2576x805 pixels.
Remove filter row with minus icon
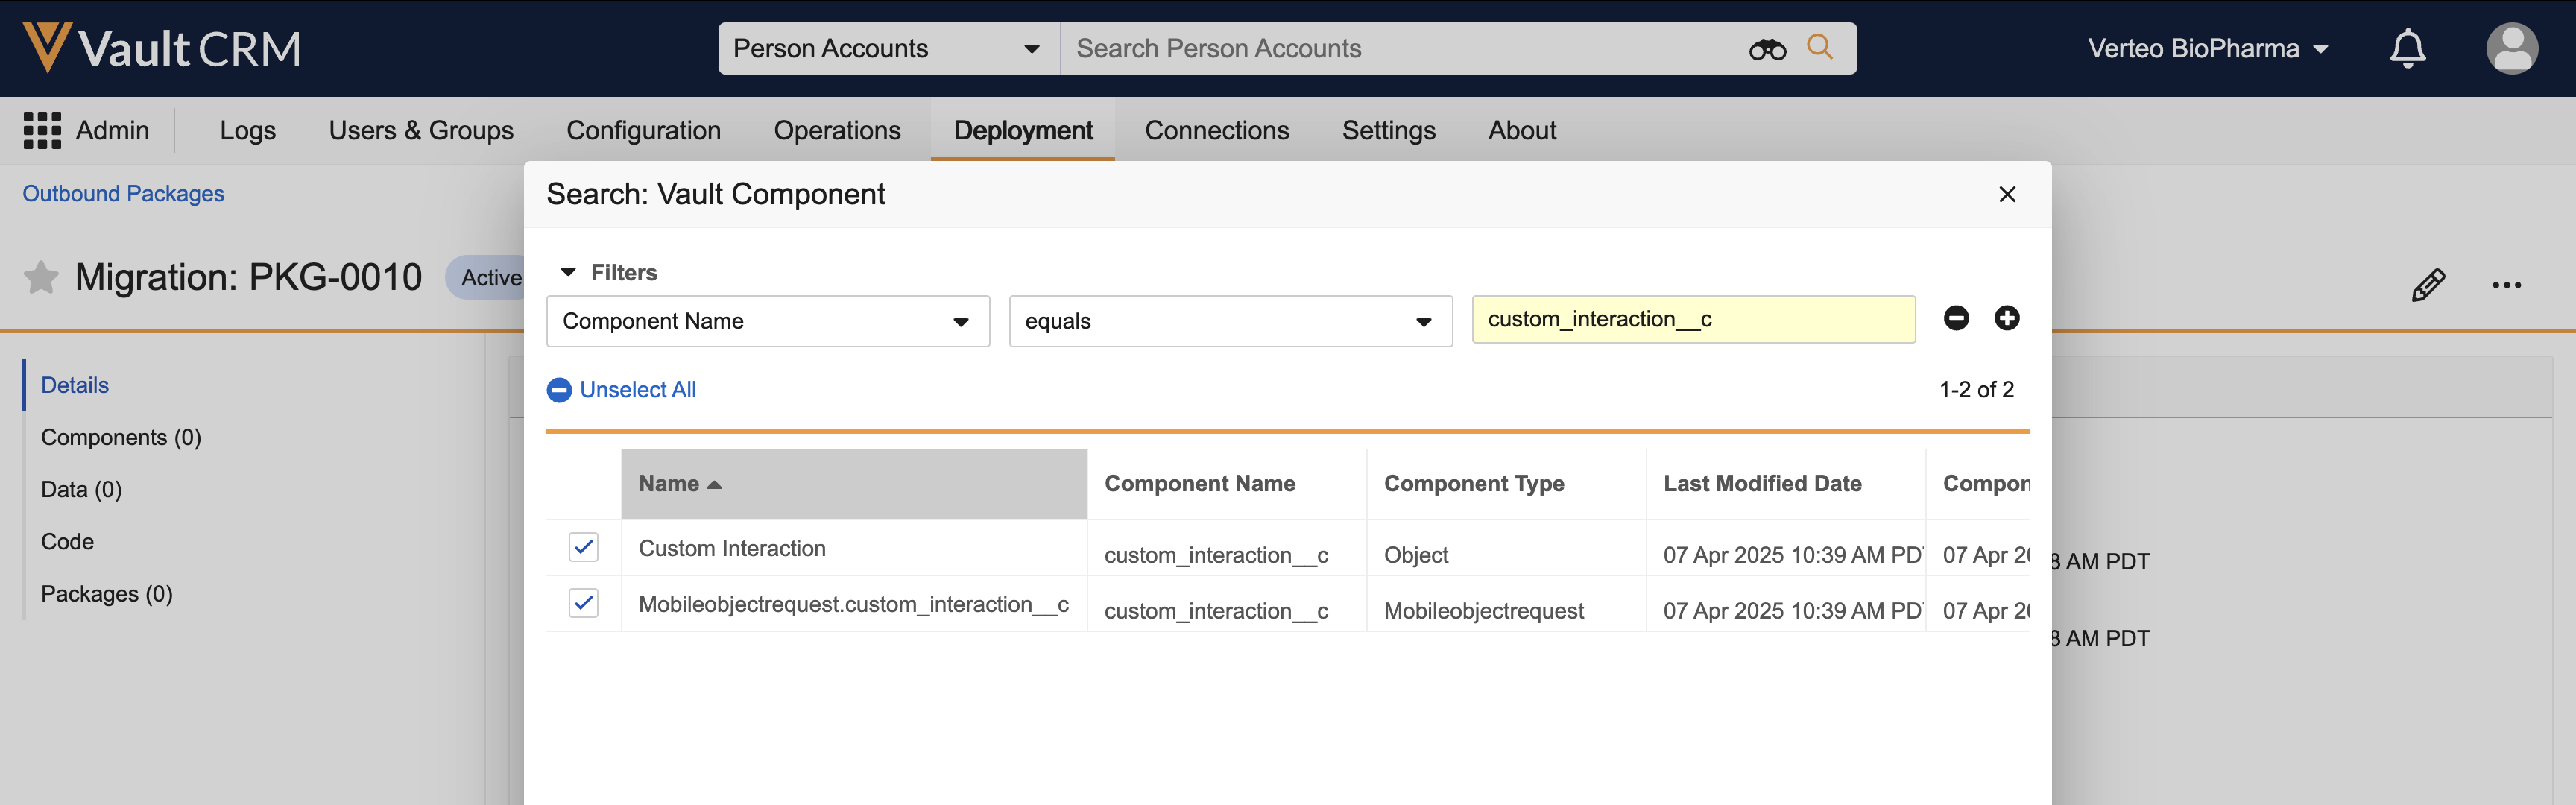pyautogui.click(x=1956, y=318)
